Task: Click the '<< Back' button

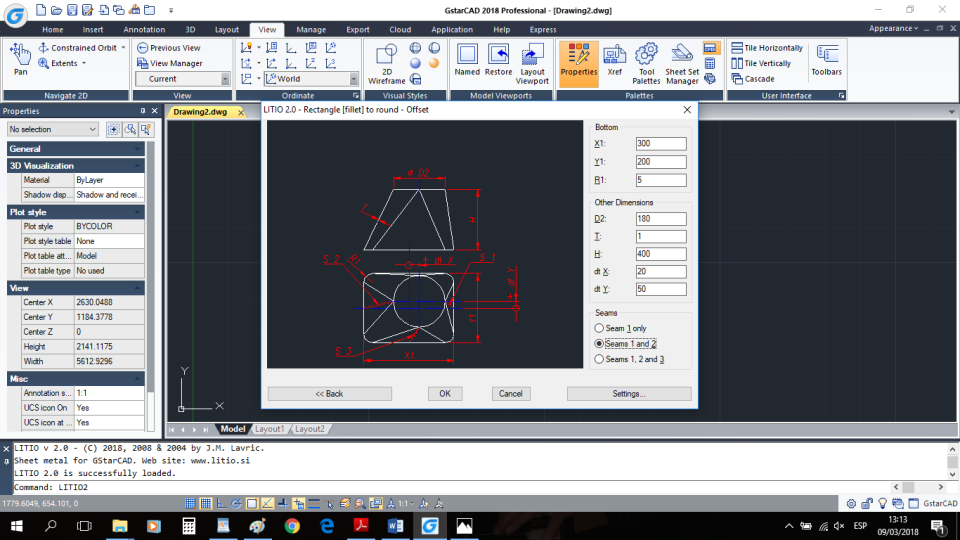Action: point(329,394)
